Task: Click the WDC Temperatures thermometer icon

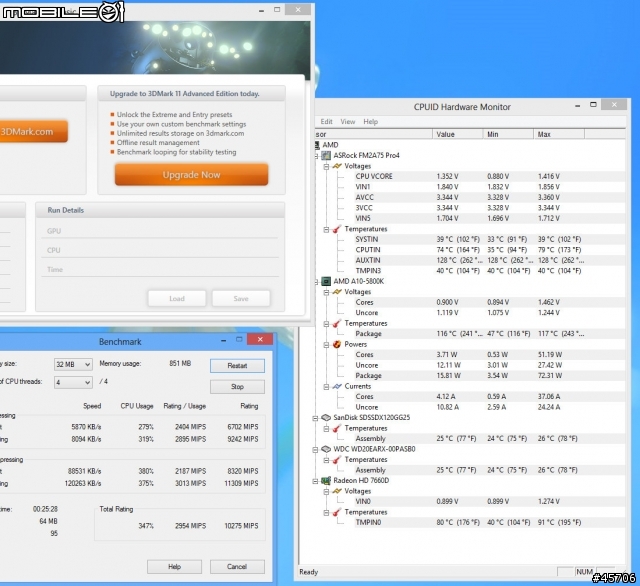Action: pos(337,459)
